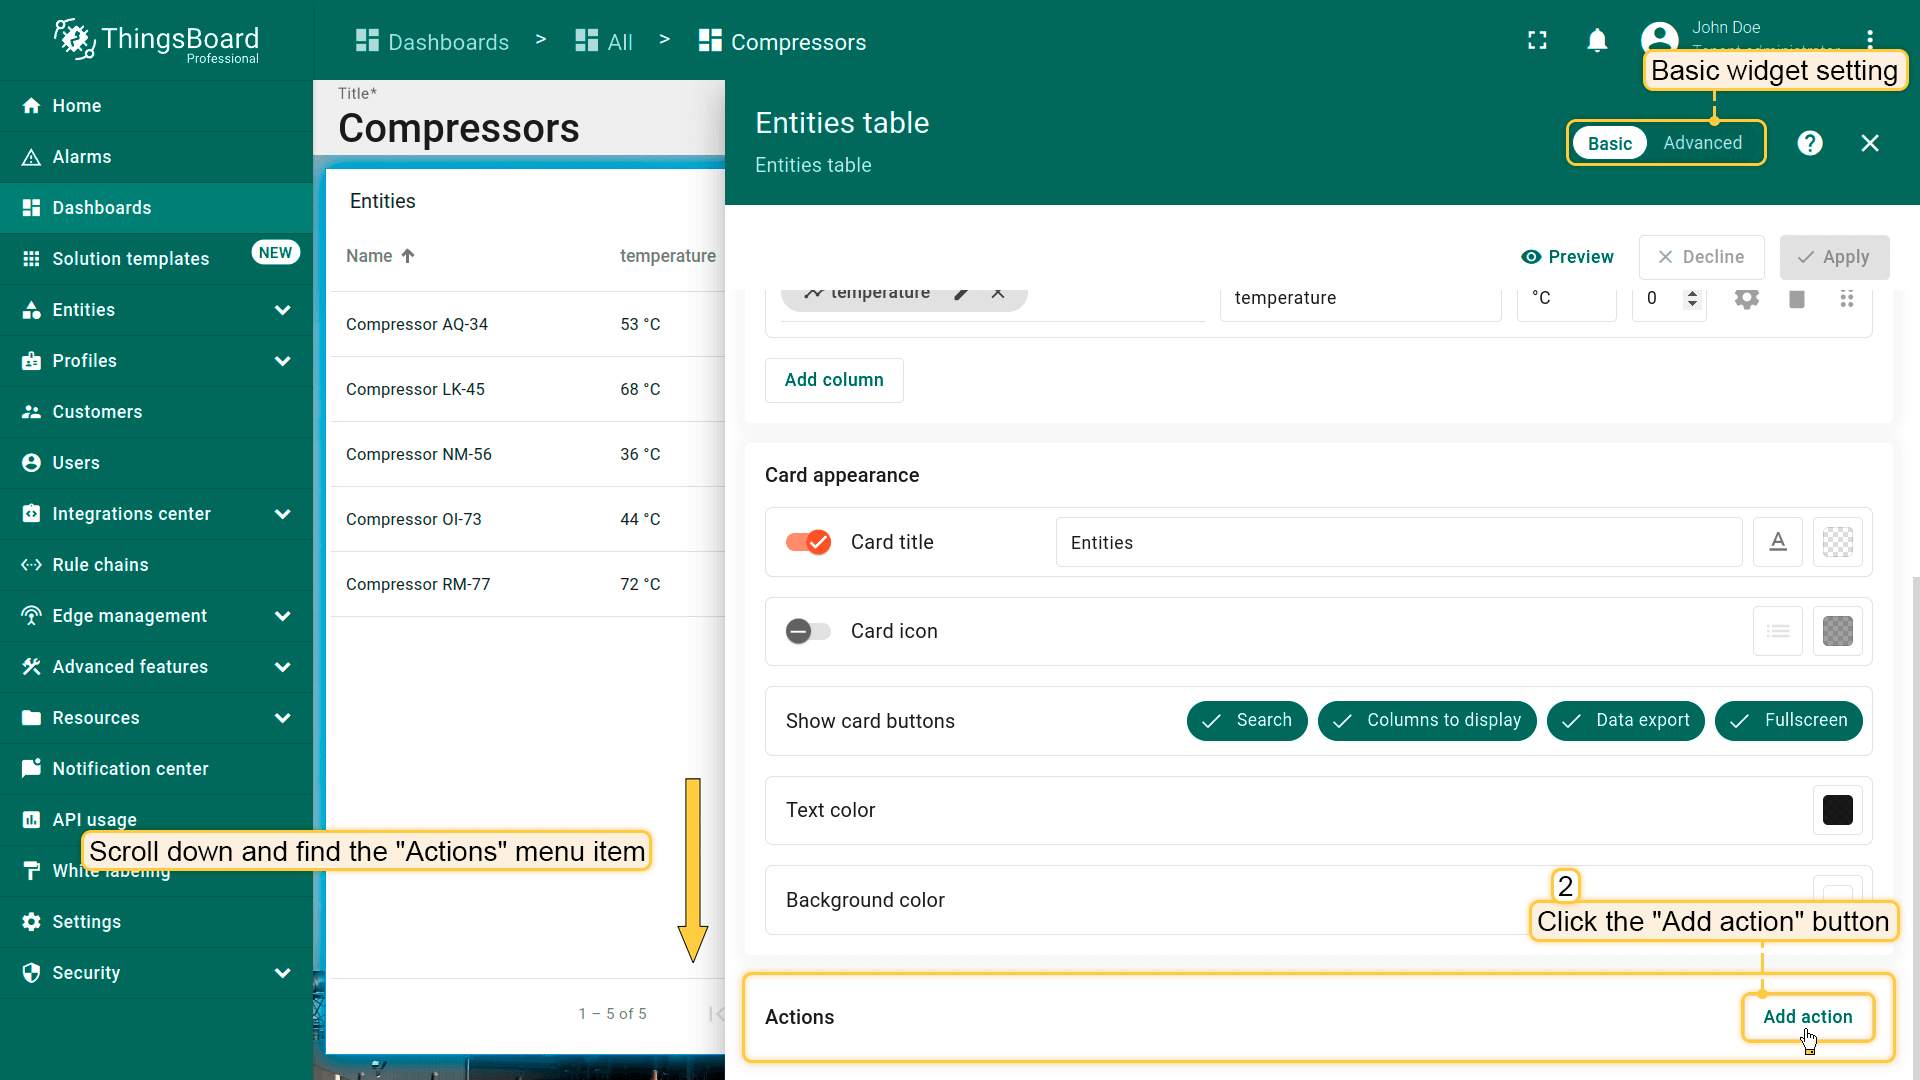Enter fullscreen mode via header icon
The width and height of the screenshot is (1920, 1080).
click(x=1537, y=41)
